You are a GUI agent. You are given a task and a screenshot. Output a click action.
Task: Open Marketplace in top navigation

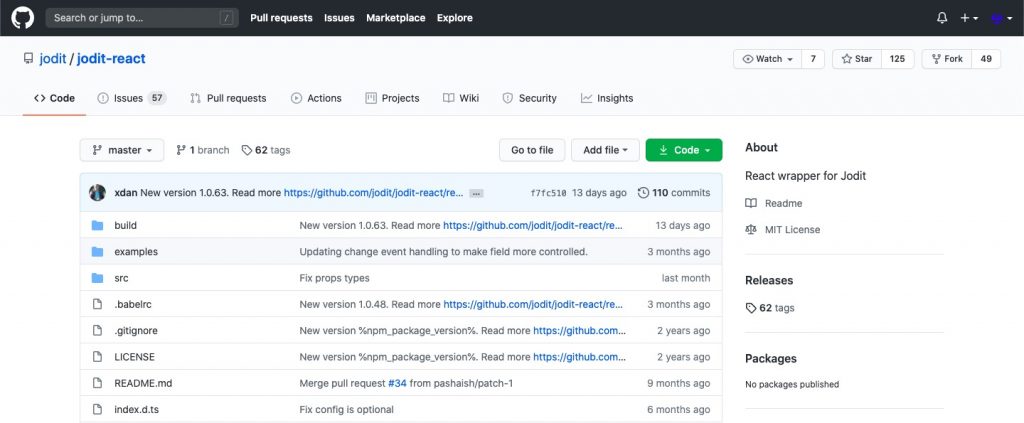pos(396,18)
